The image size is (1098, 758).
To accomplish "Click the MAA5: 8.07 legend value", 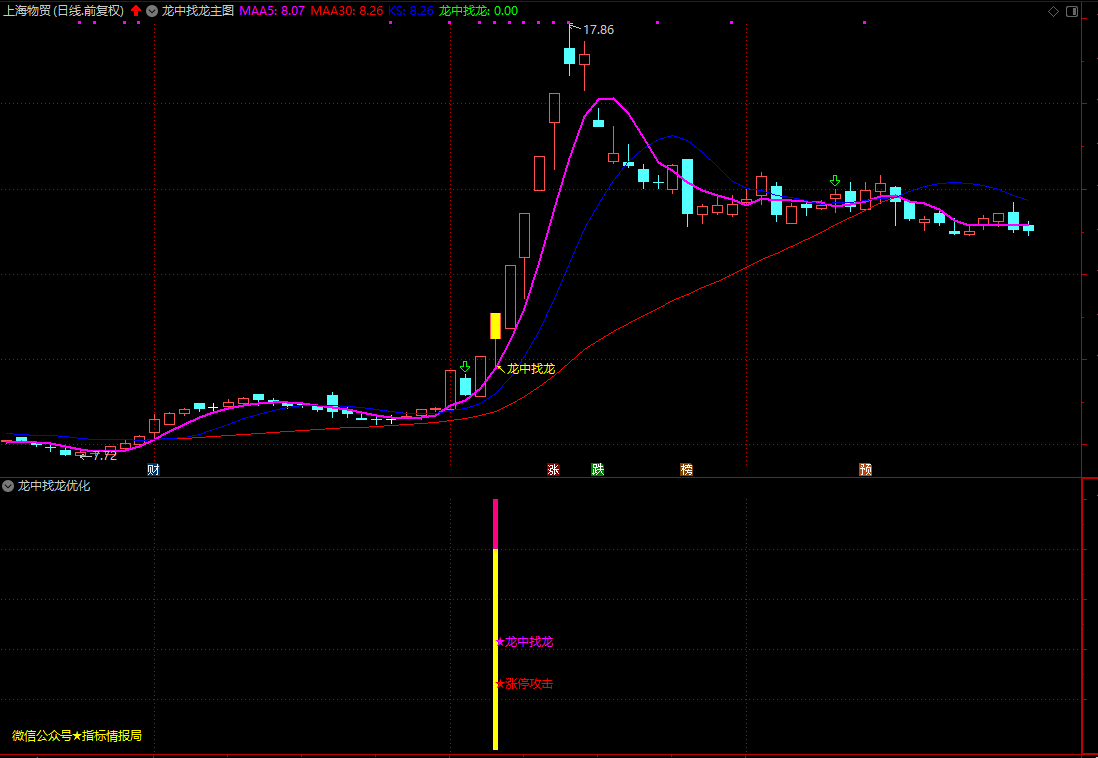I will pyautogui.click(x=272, y=11).
